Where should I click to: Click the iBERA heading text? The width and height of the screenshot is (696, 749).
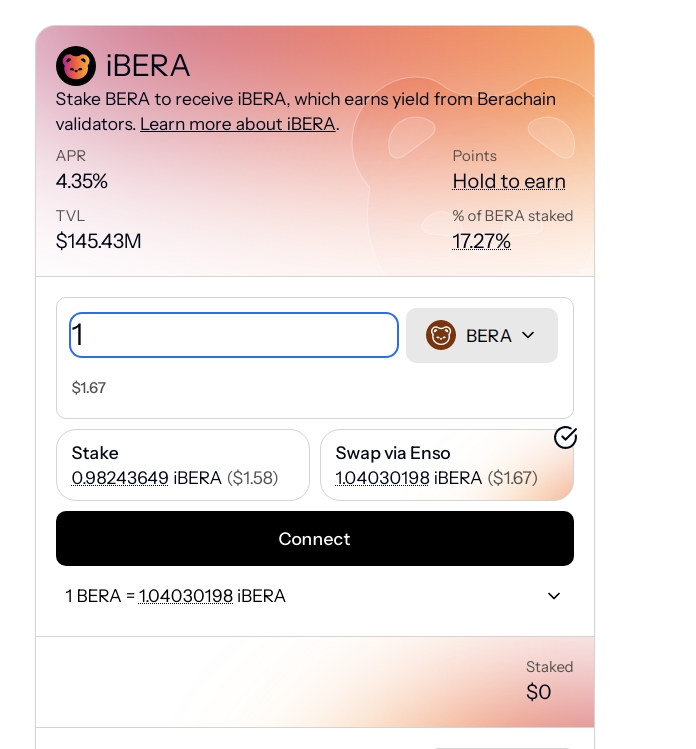point(148,66)
